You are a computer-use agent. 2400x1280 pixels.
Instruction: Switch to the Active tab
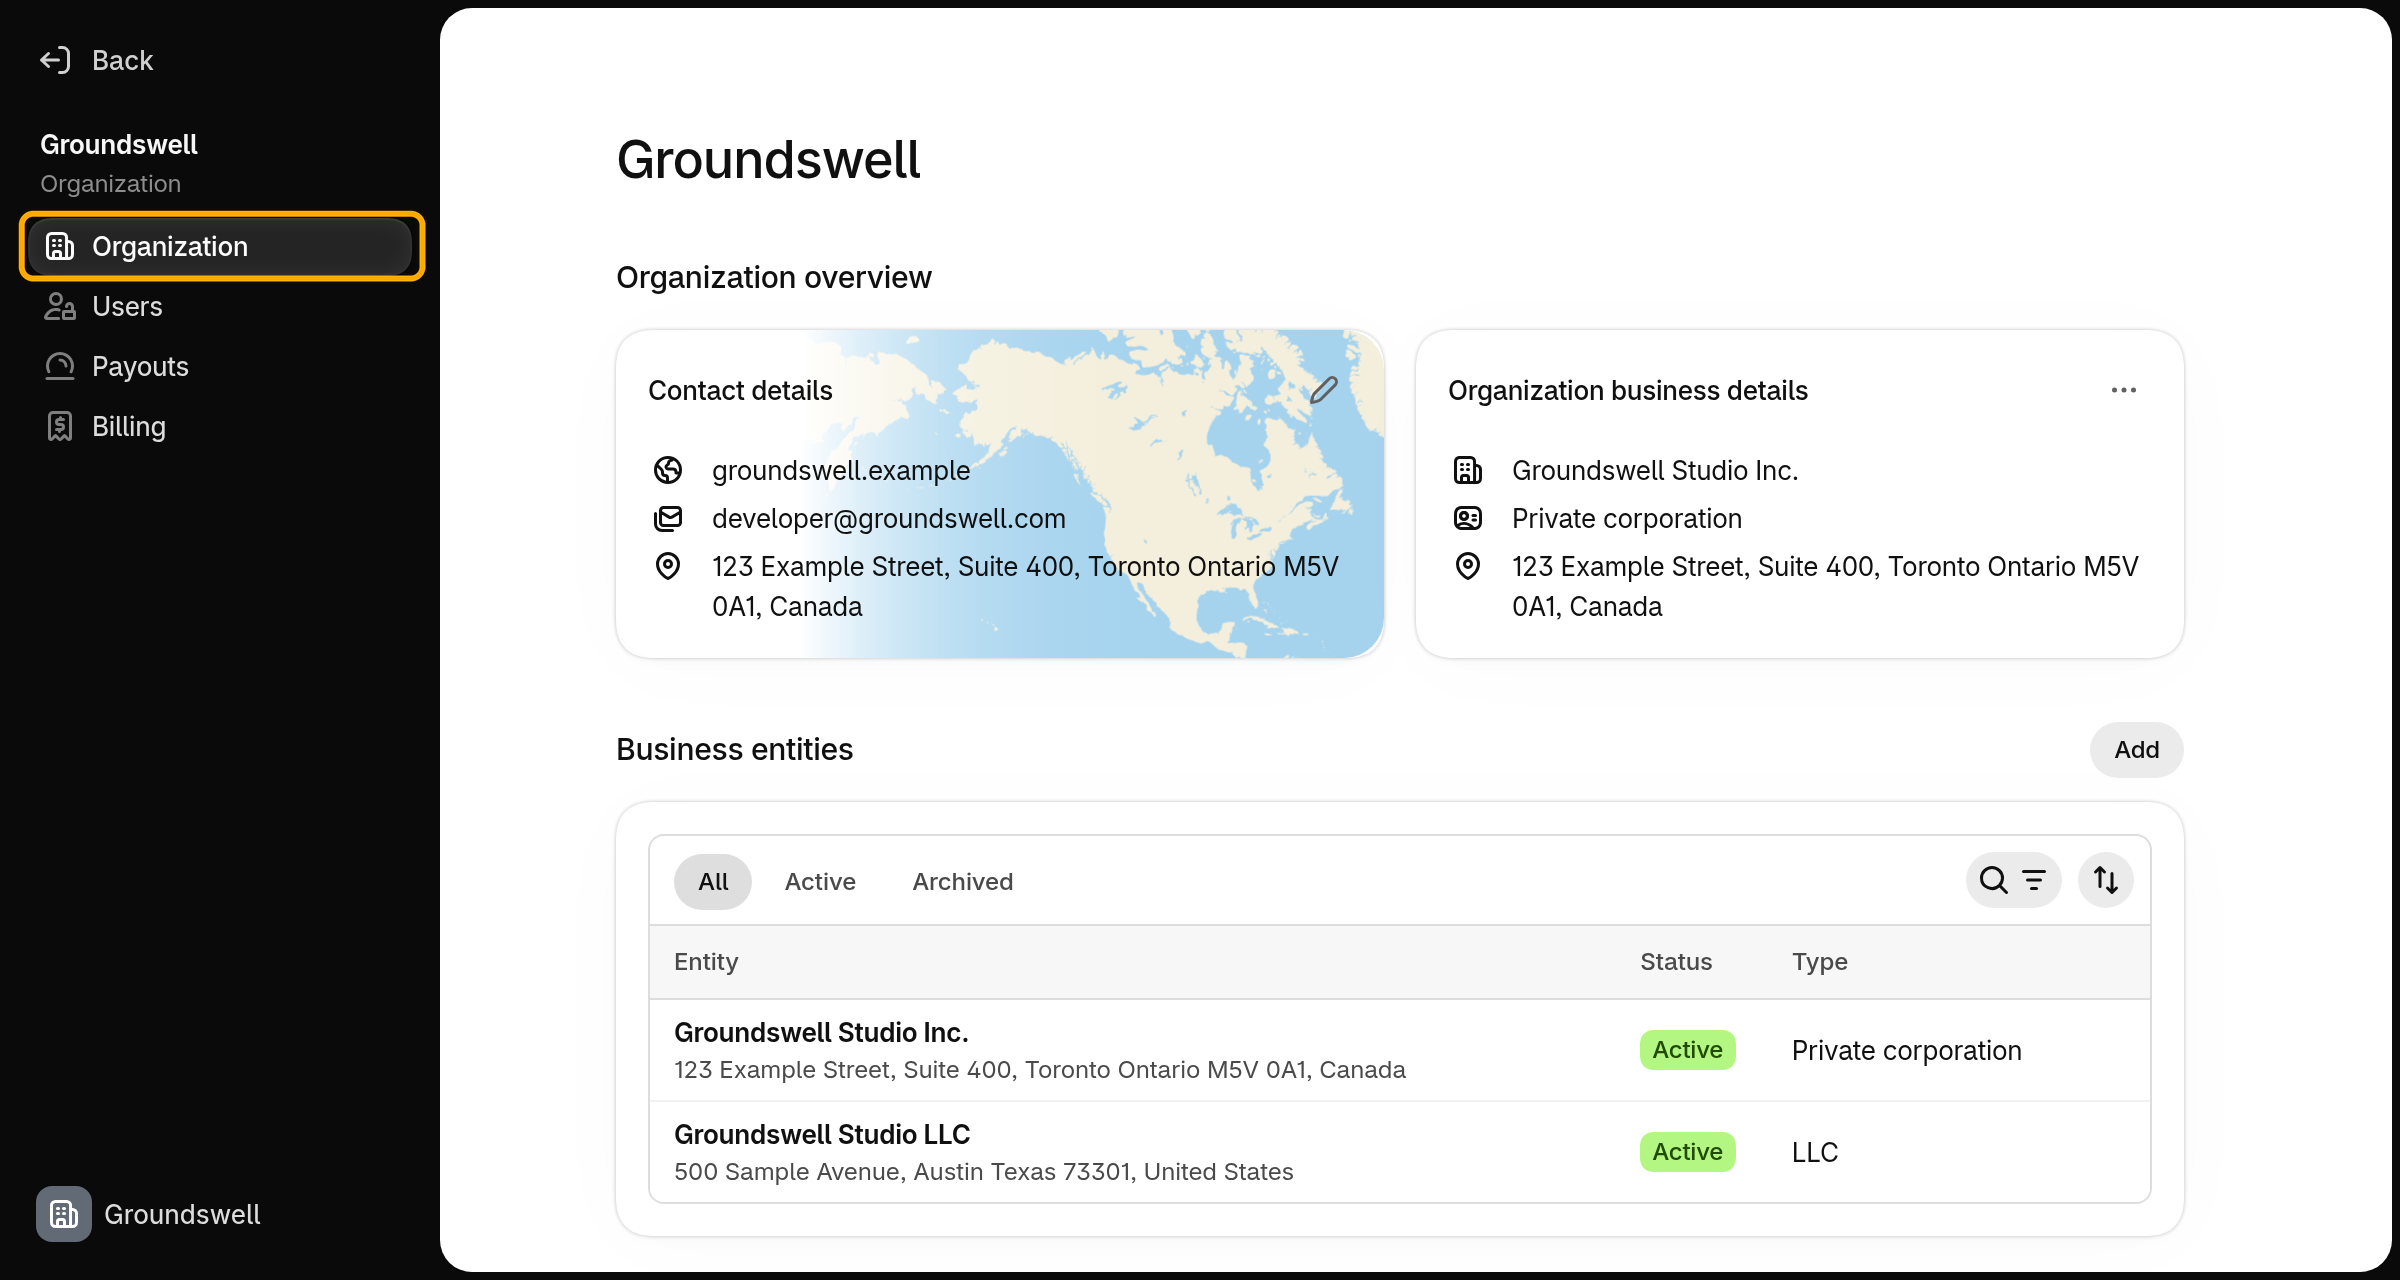(x=820, y=881)
